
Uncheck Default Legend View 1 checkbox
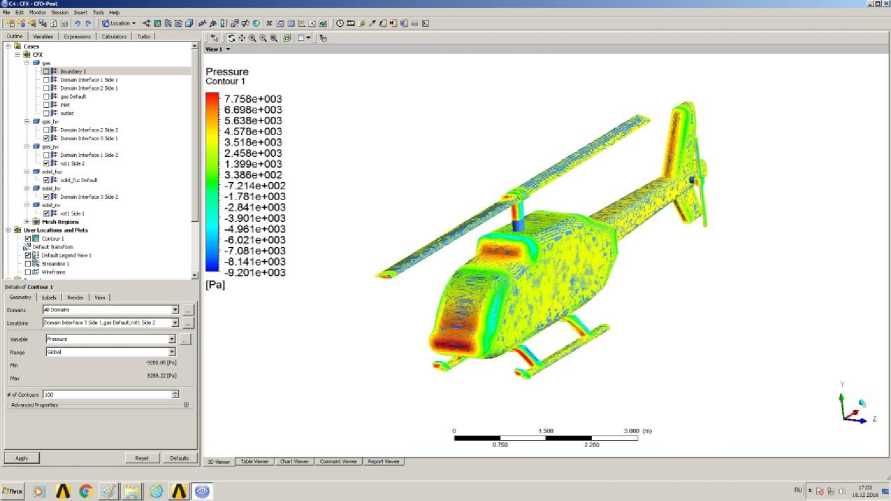pos(28,256)
